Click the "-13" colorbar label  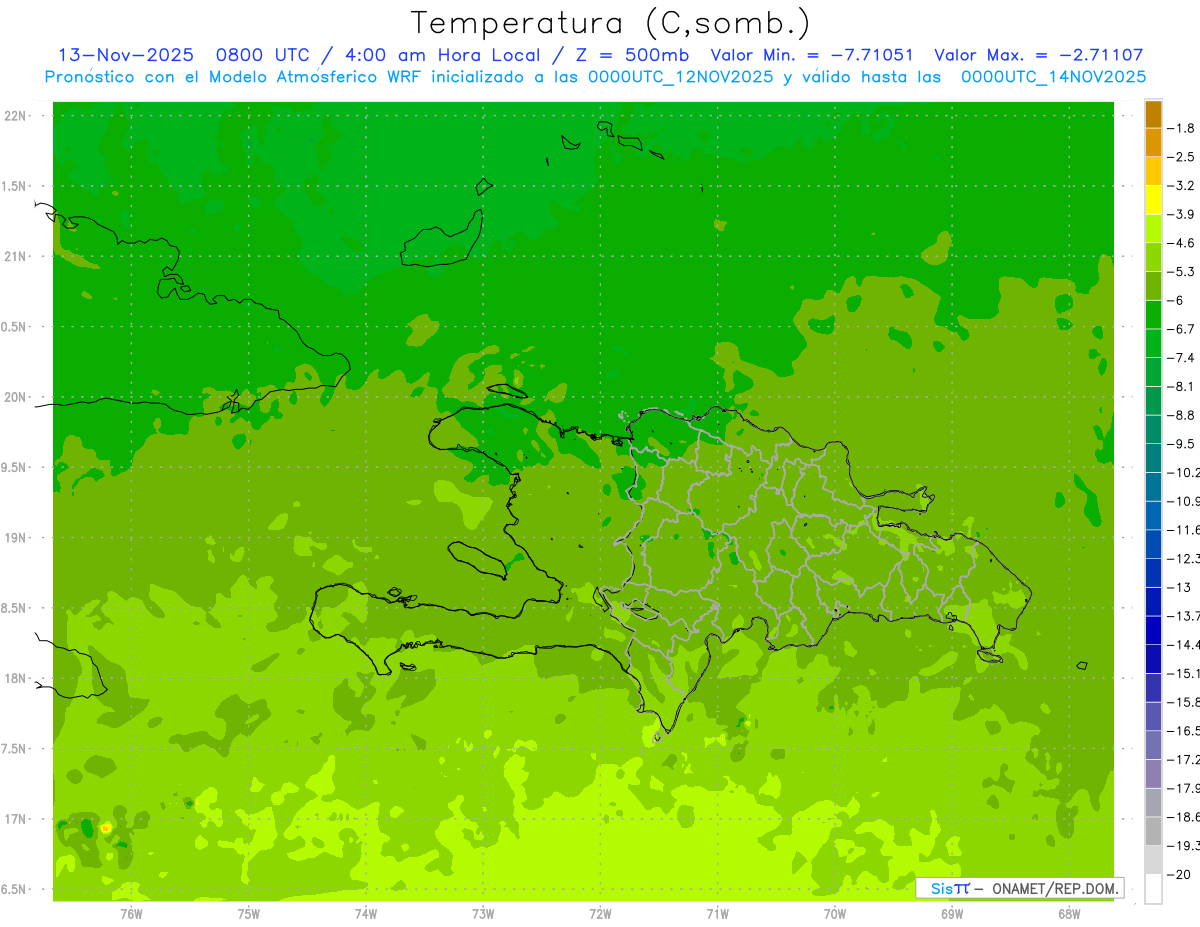pos(1180,587)
